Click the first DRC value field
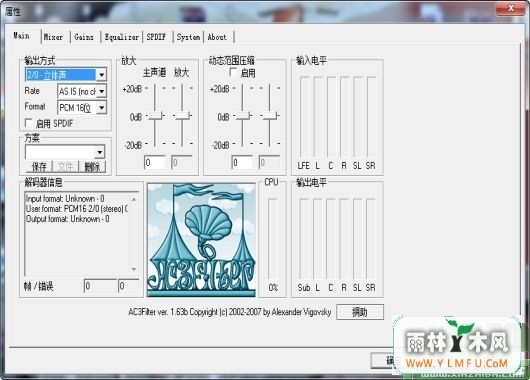Screen dimensions: 530x380 click(x=242, y=163)
